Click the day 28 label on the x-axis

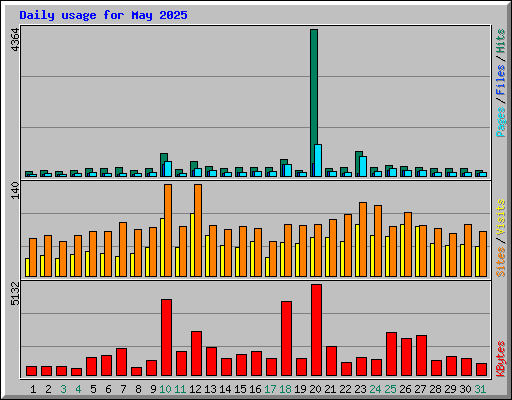pos(435,389)
